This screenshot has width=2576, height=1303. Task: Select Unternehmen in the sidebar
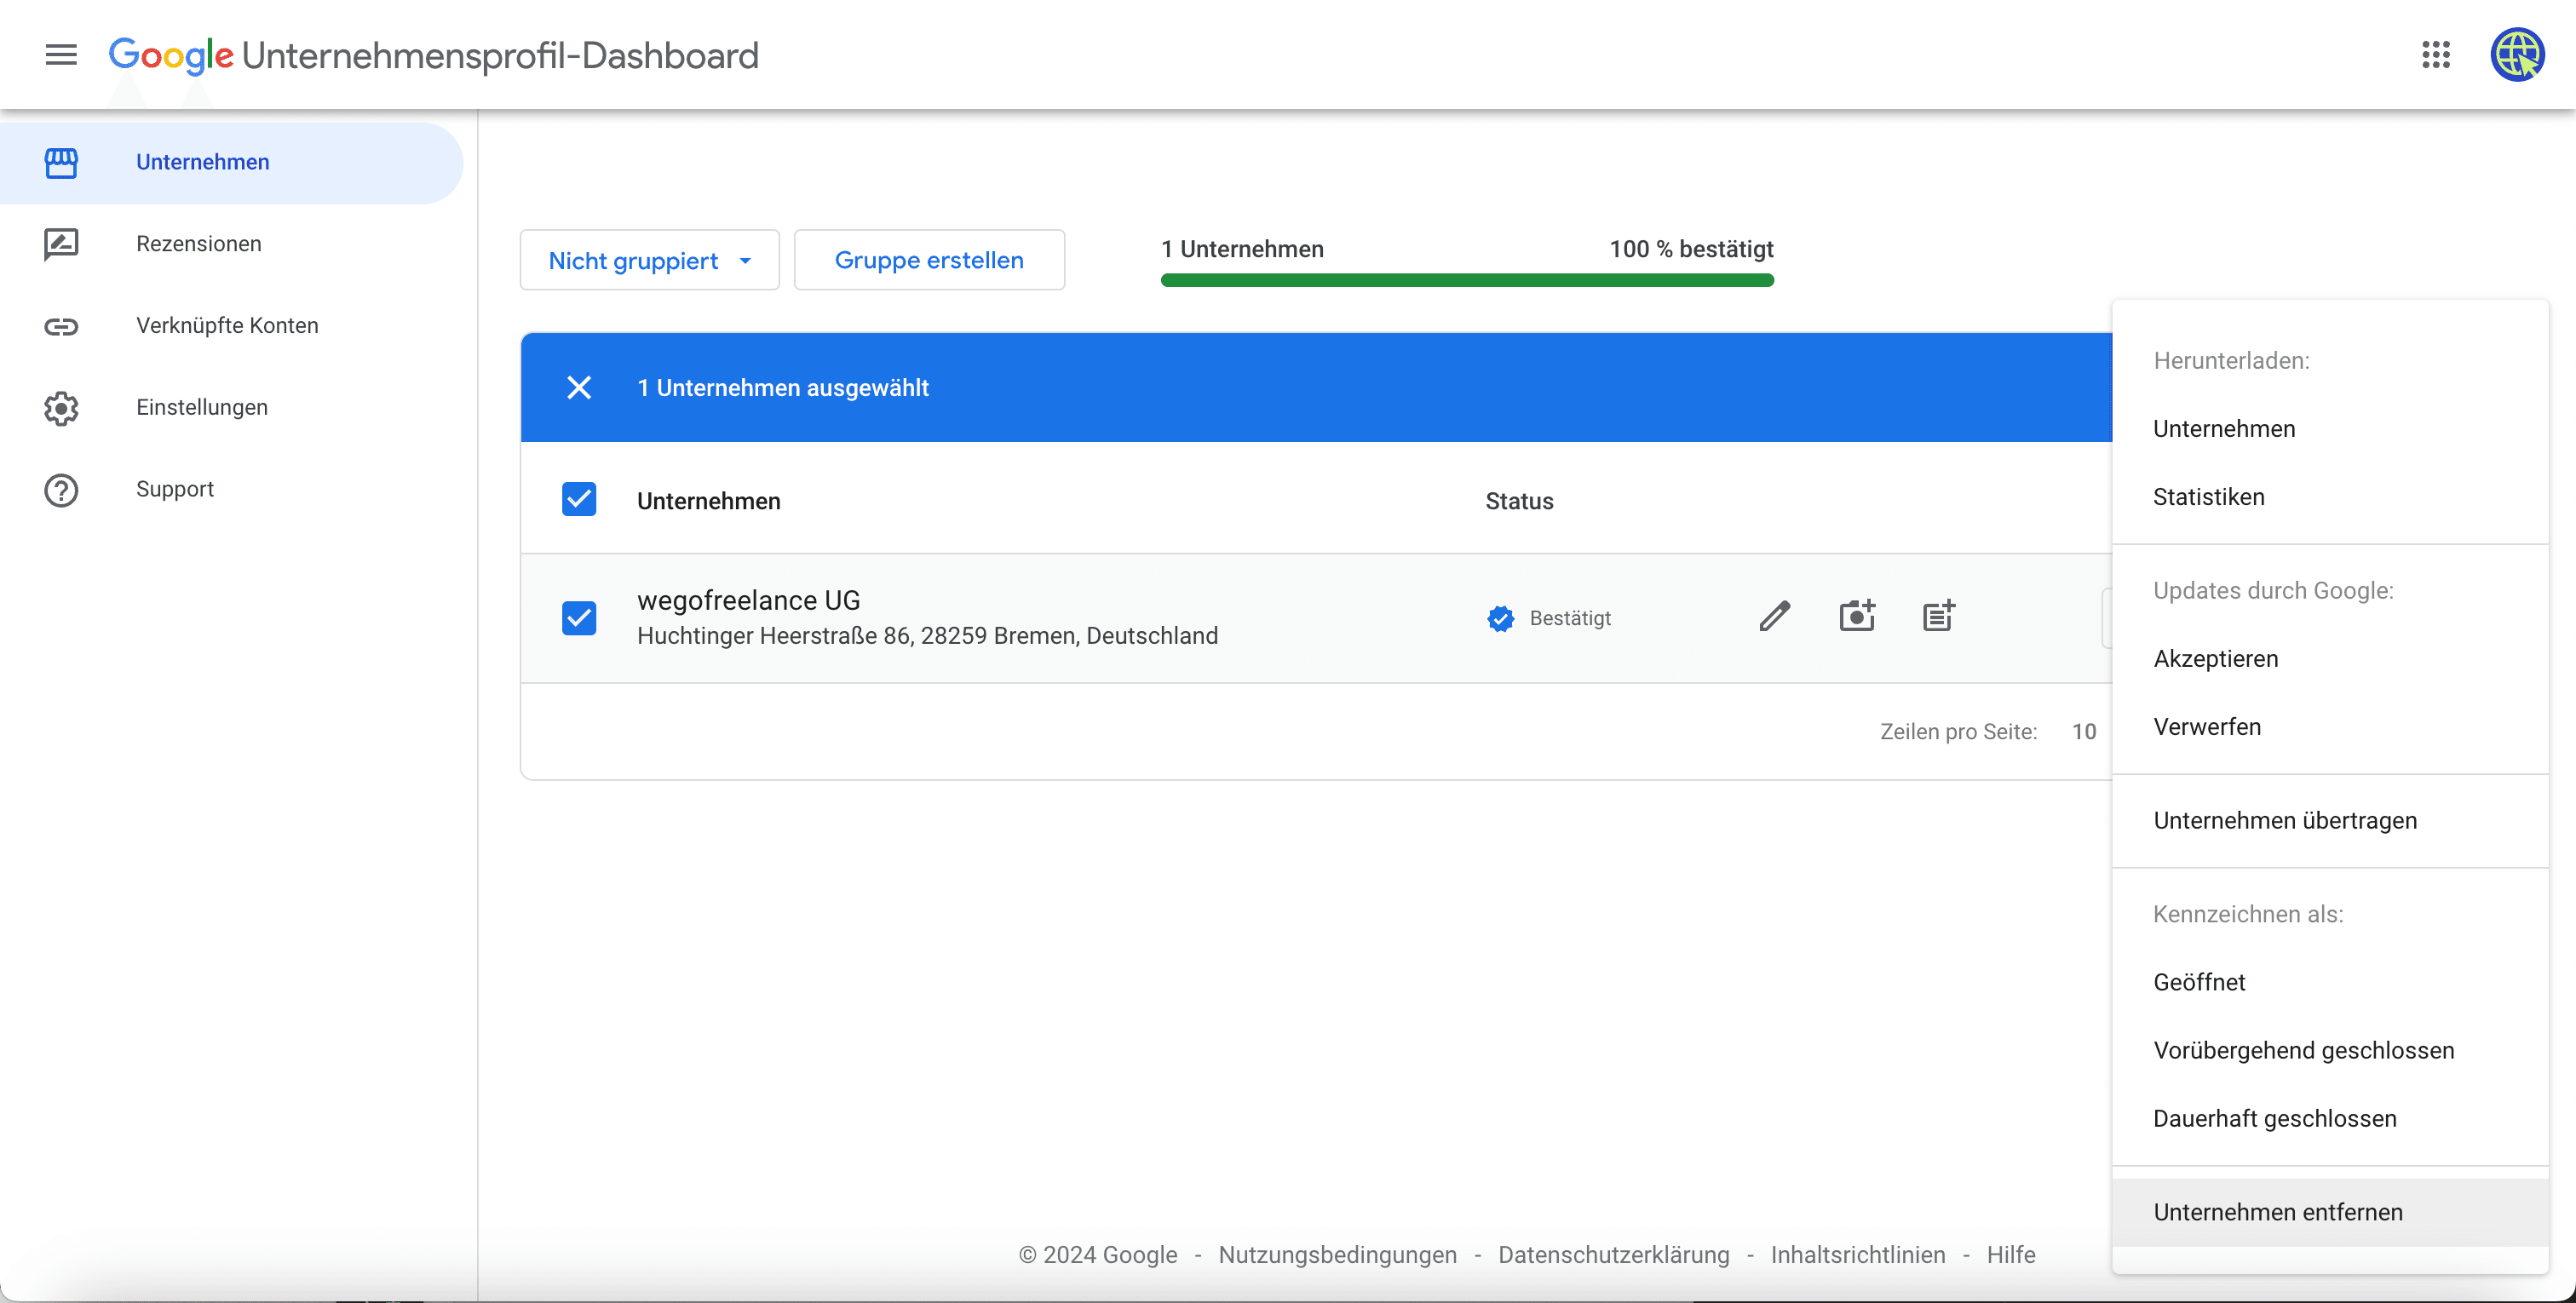pos(232,162)
